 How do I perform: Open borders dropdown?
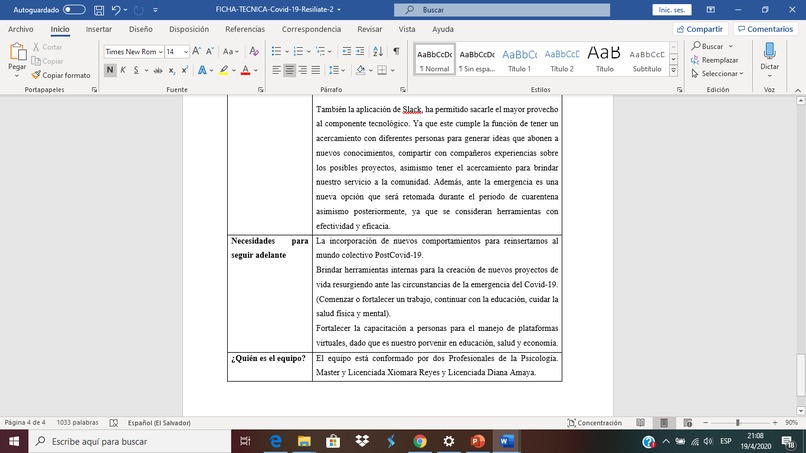pyautogui.click(x=393, y=70)
